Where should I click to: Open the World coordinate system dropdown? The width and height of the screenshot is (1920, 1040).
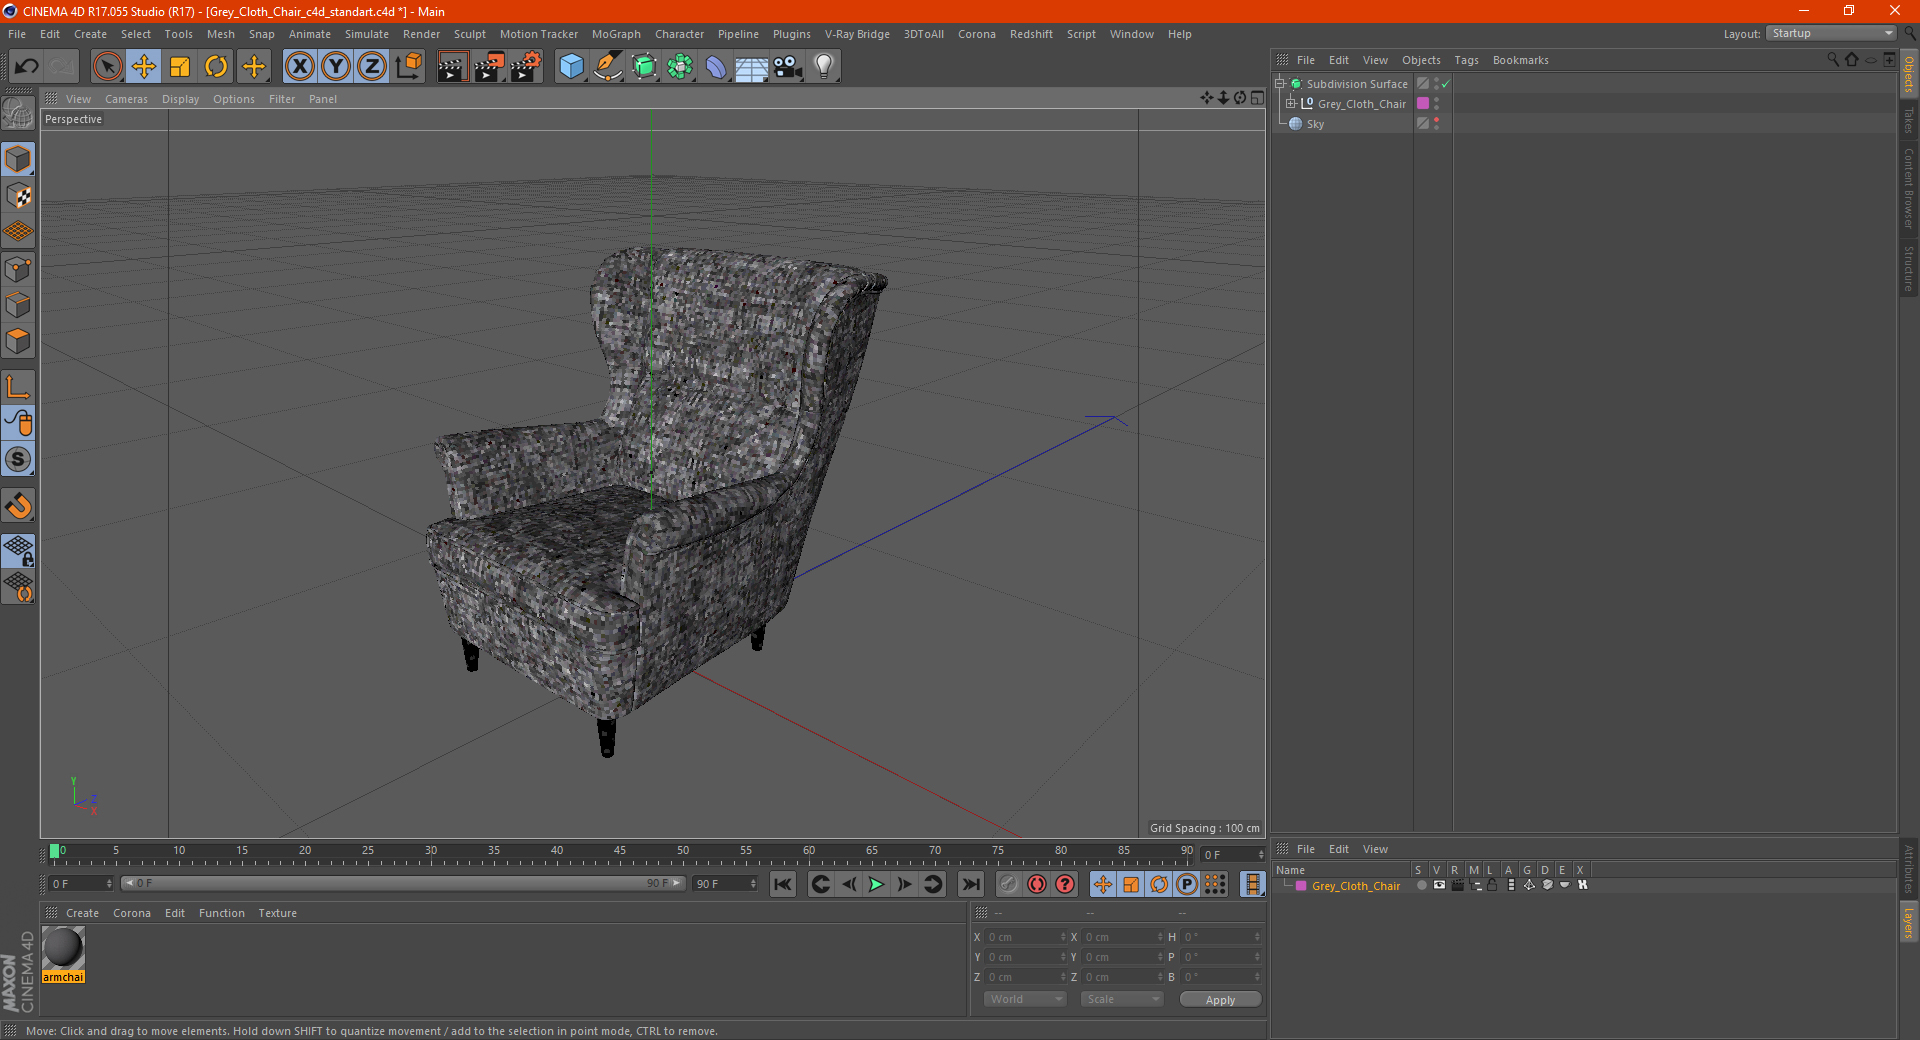pyautogui.click(x=1025, y=999)
